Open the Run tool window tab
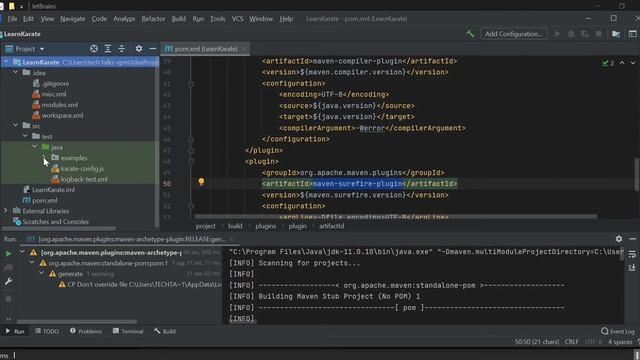The width and height of the screenshot is (640, 360). [x=15, y=331]
